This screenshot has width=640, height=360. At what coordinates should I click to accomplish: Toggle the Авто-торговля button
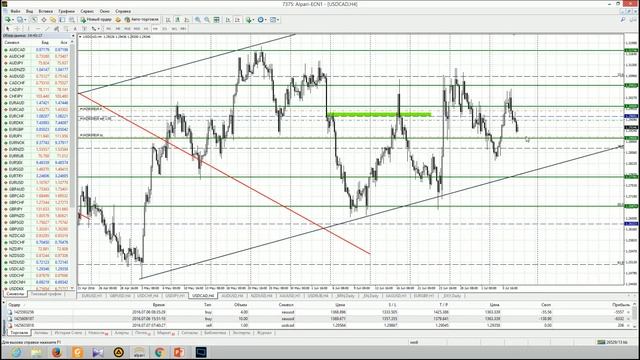pos(142,20)
